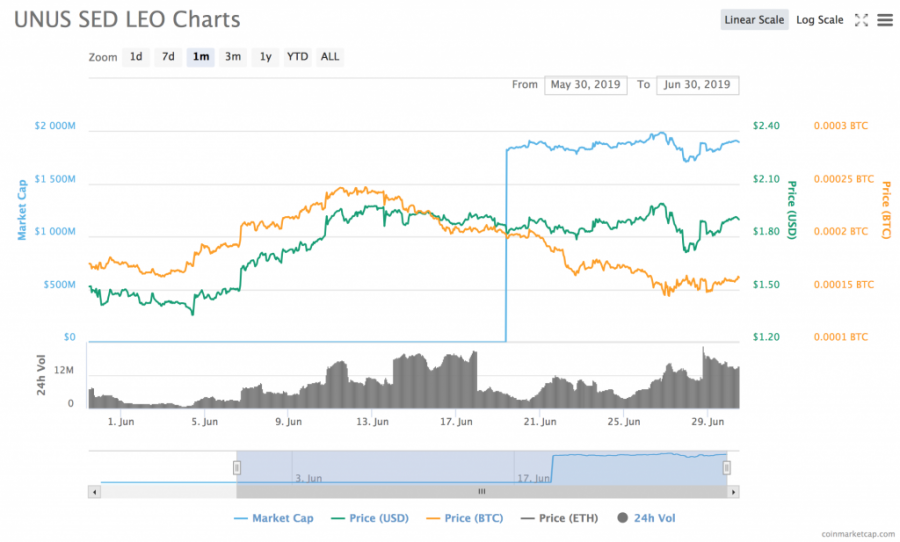This screenshot has height=542, width=900.
Task: Click the $500M market cap label
Action: pos(60,285)
